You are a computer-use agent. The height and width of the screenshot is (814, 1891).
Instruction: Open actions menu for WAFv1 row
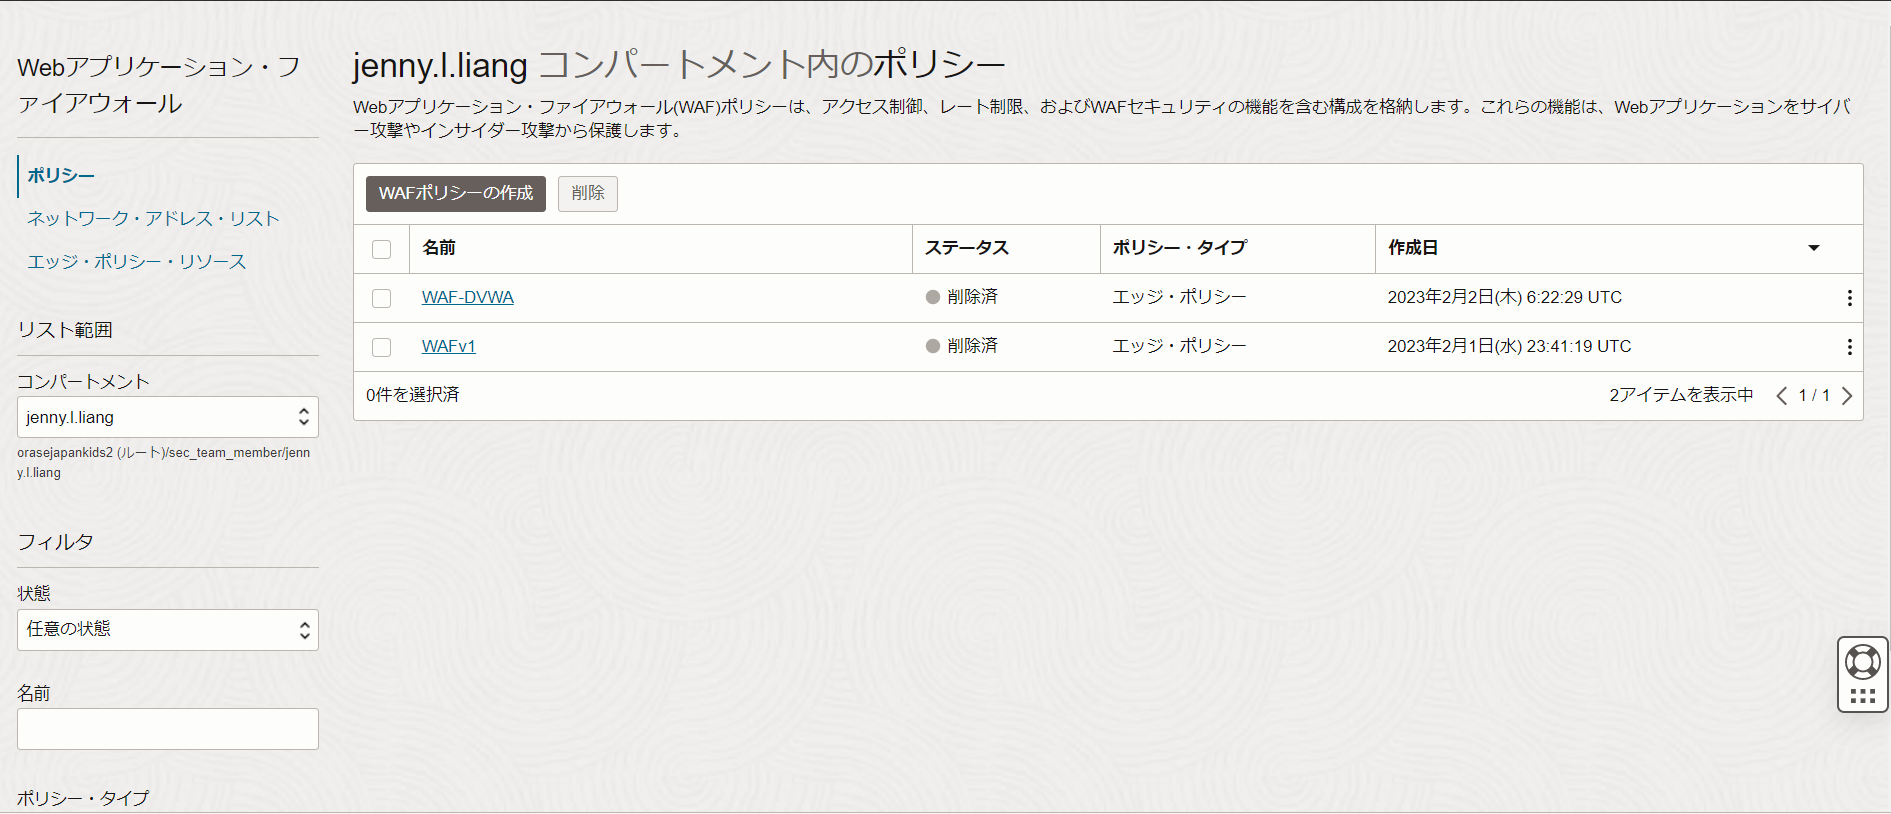click(x=1849, y=347)
